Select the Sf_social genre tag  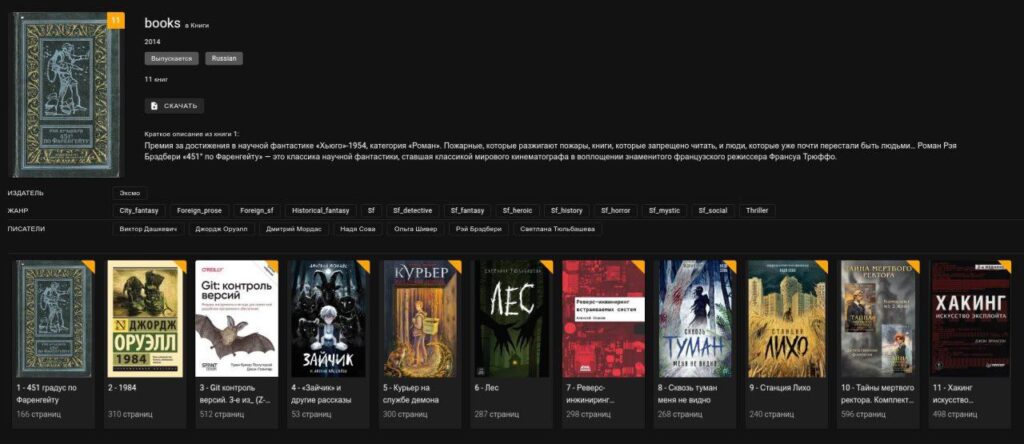click(x=712, y=211)
